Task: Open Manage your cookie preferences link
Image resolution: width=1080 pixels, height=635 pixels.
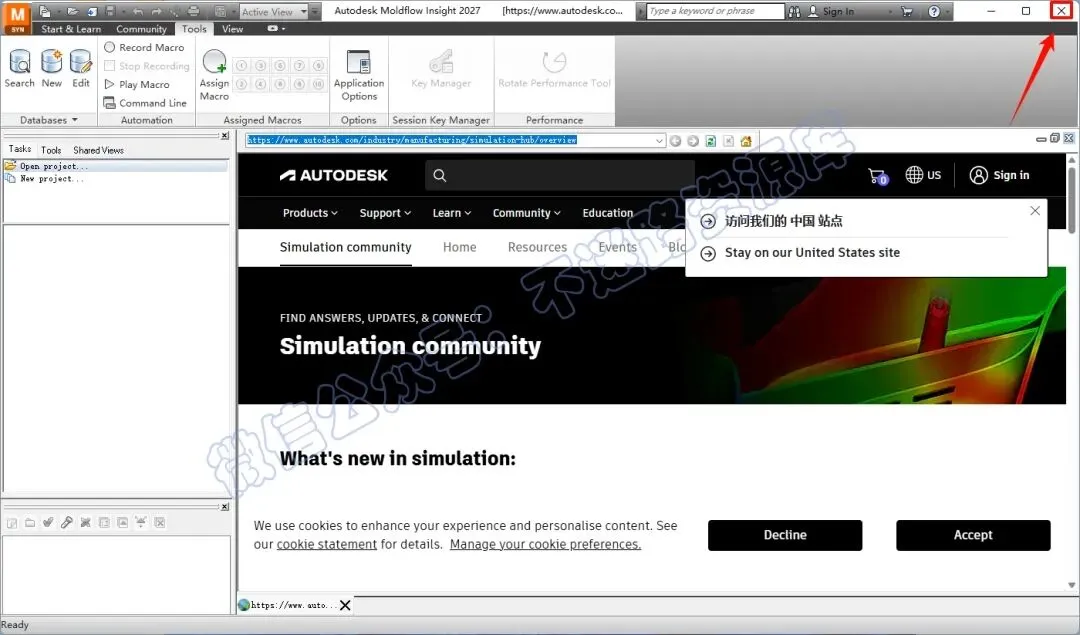Action: click(x=546, y=544)
